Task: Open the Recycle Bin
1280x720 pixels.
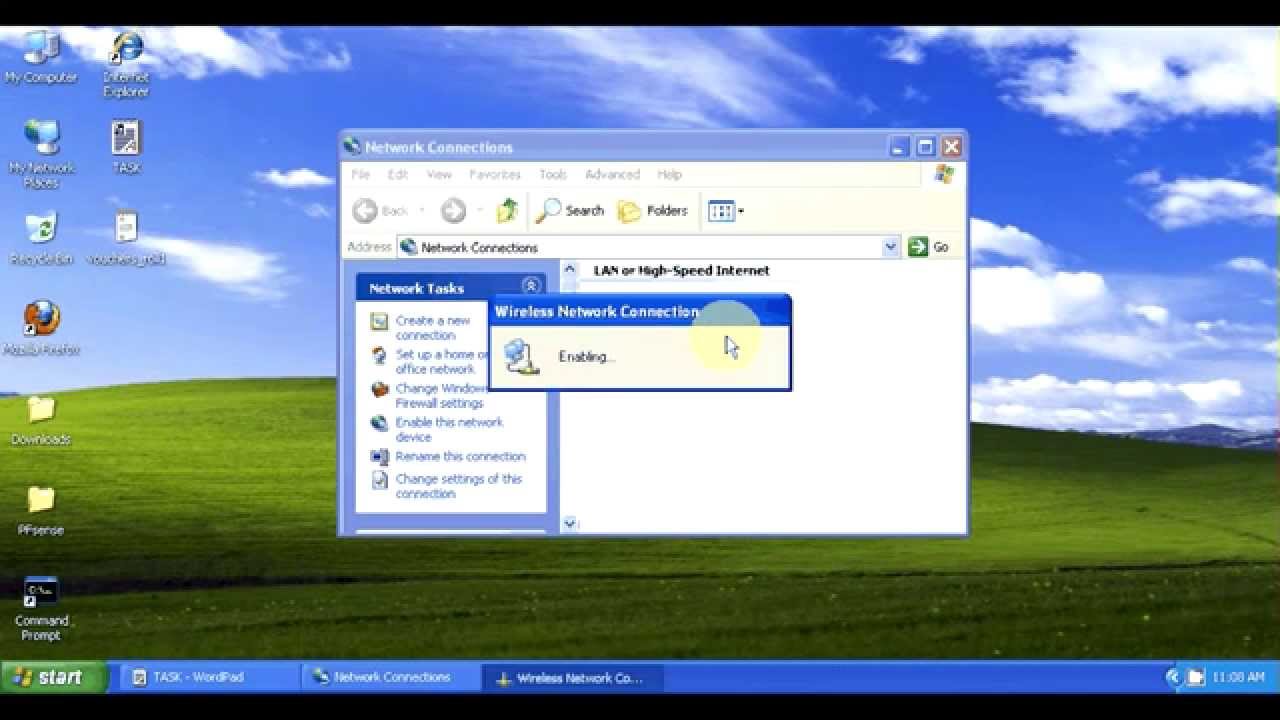Action: pos(41,238)
